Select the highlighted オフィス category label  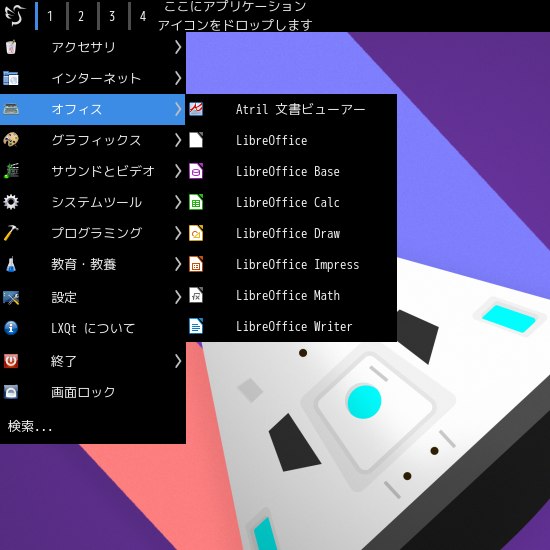[x=77, y=109]
